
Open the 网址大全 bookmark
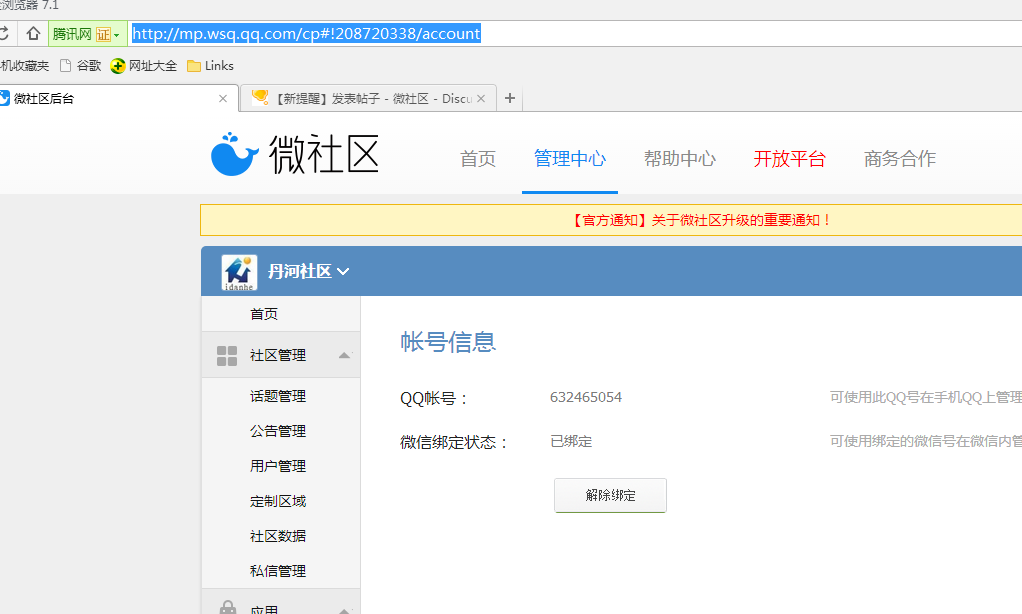[x=144, y=66]
